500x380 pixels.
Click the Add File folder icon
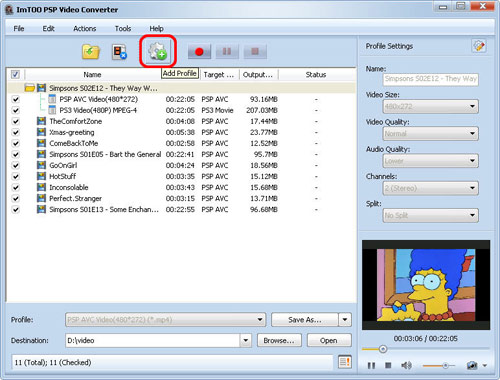click(x=91, y=52)
